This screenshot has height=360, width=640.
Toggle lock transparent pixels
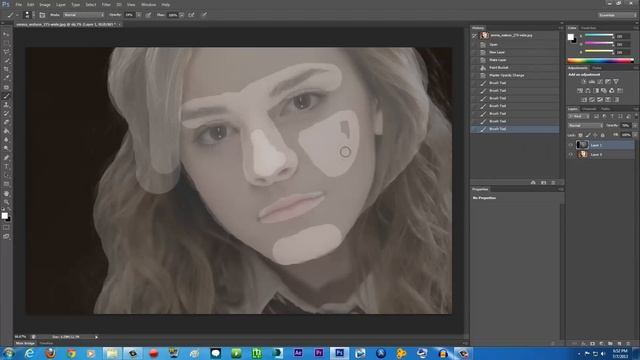click(580, 135)
